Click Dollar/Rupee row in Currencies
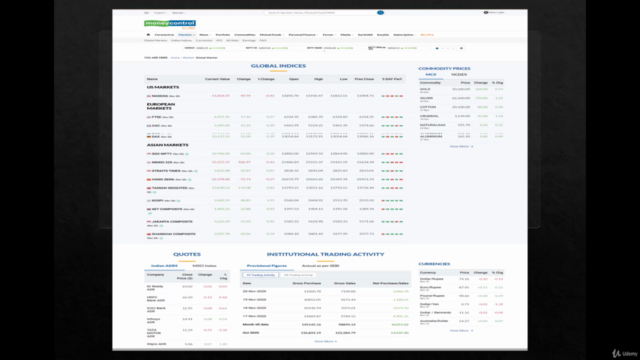The image size is (640, 360). tap(461, 280)
